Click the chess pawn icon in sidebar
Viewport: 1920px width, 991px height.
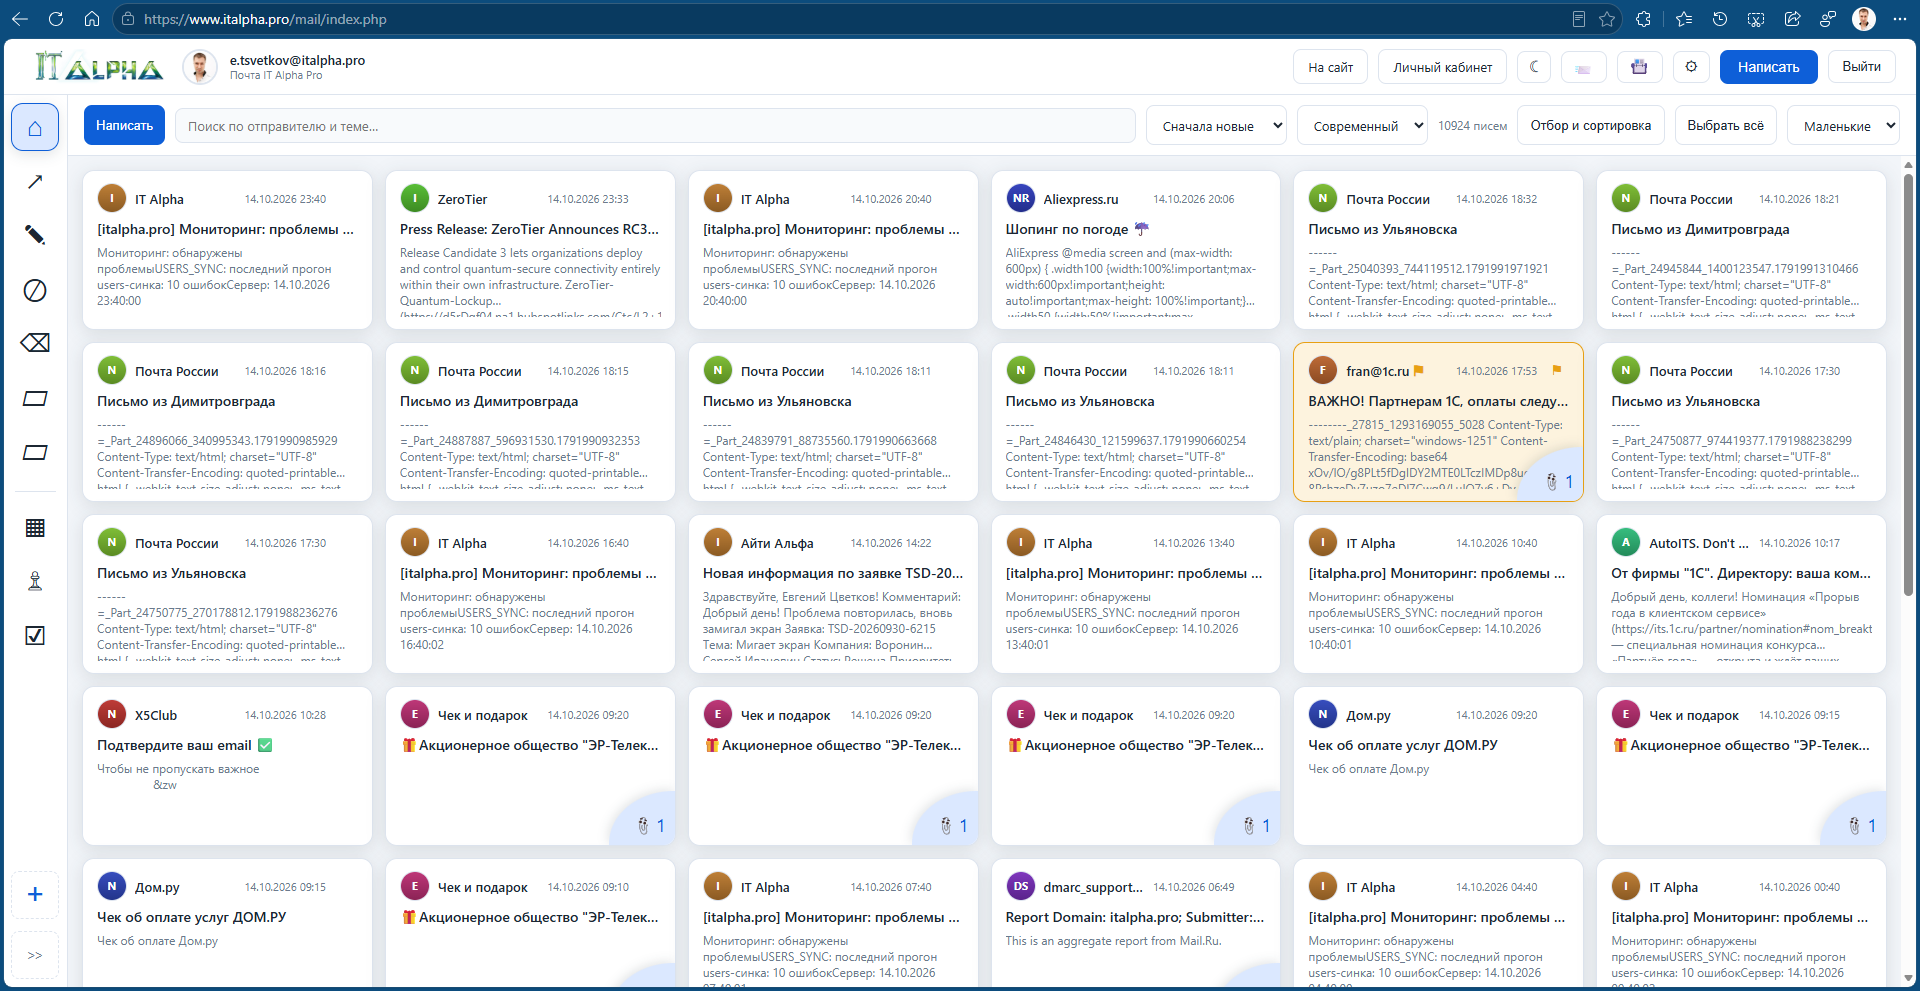click(x=35, y=581)
